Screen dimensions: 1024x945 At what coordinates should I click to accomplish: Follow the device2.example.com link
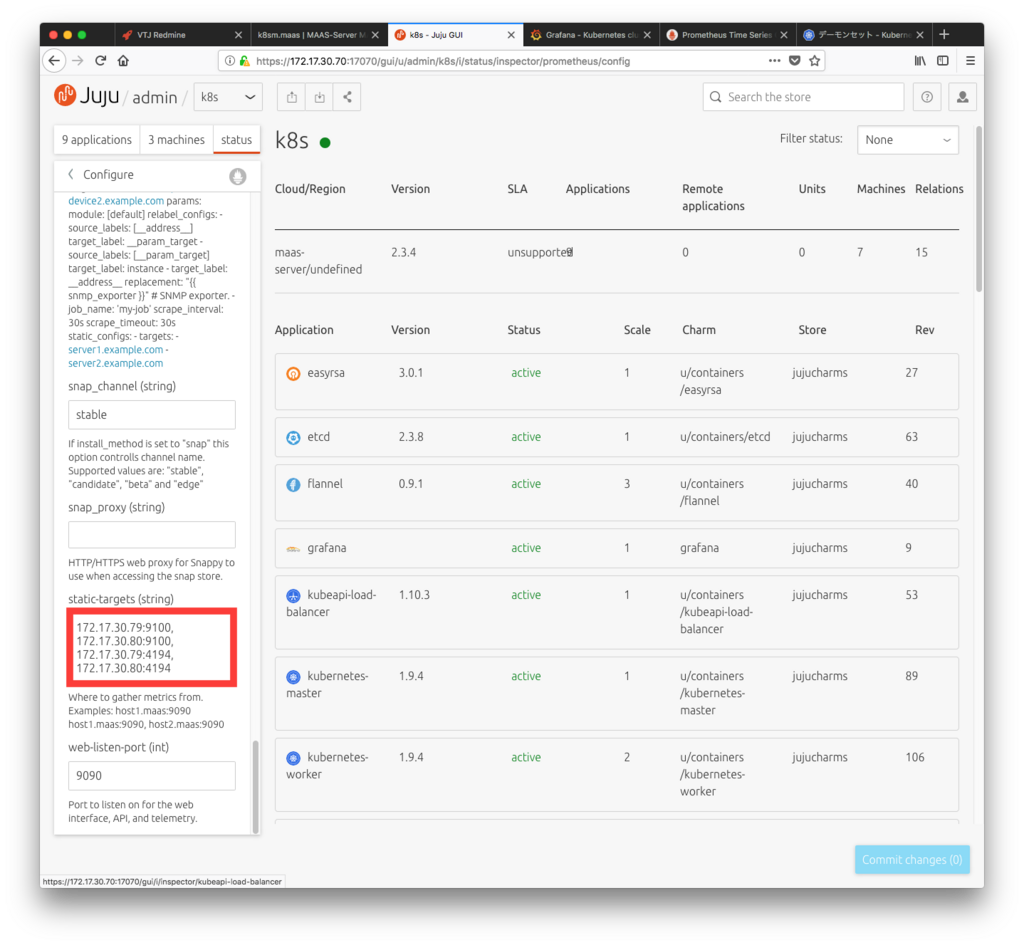116,200
